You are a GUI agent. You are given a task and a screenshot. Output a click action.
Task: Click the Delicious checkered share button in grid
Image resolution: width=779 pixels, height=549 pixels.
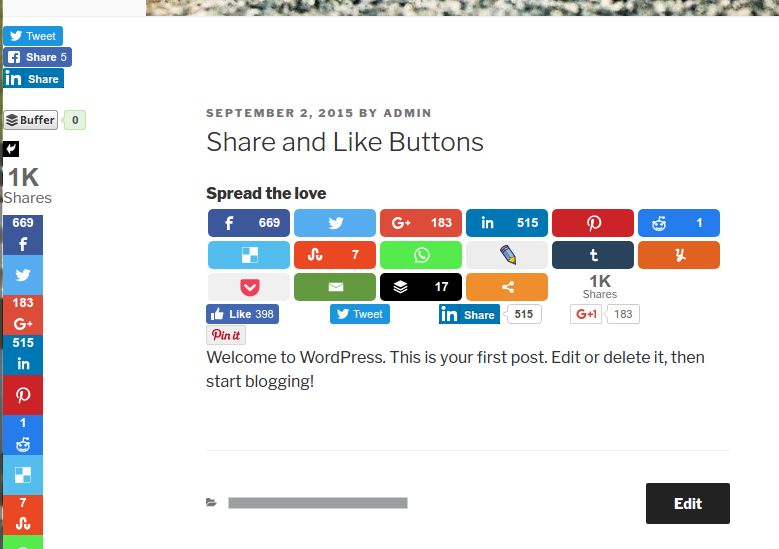click(x=248, y=255)
